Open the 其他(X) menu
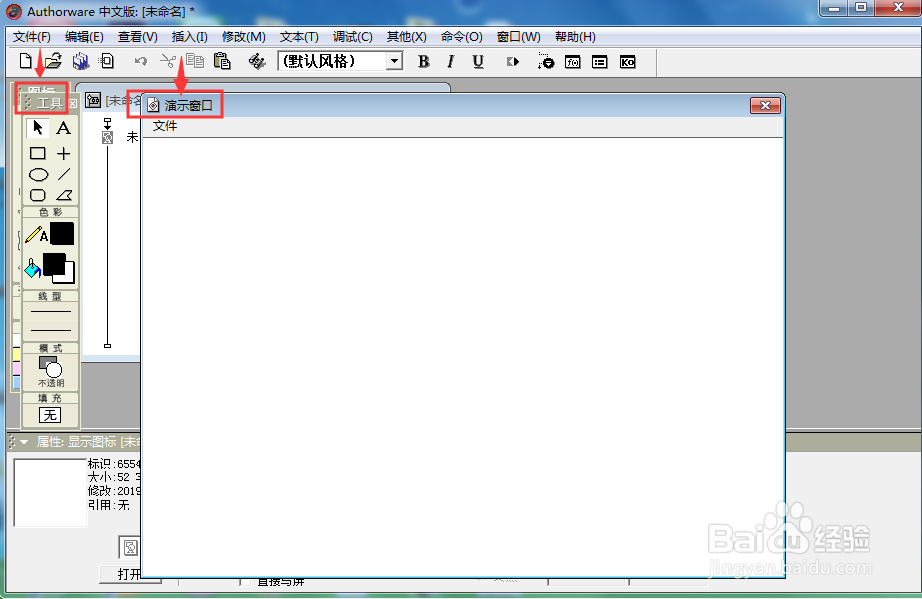This screenshot has height=599, width=922. tap(406, 36)
